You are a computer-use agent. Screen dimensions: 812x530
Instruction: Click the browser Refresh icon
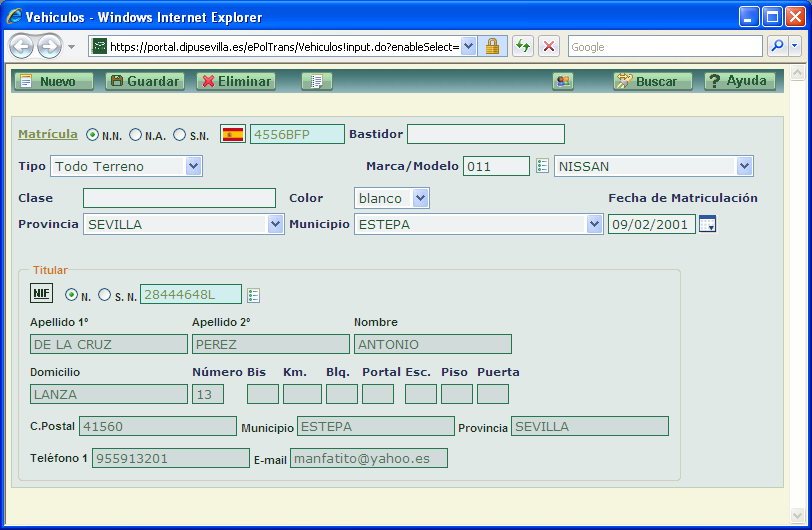pos(522,46)
